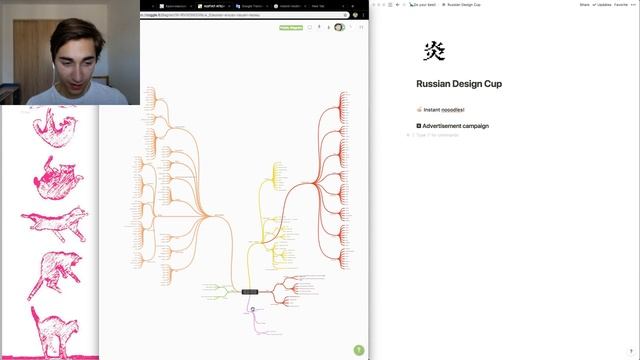Open the 'Instant noodles!' subpage

point(440,110)
